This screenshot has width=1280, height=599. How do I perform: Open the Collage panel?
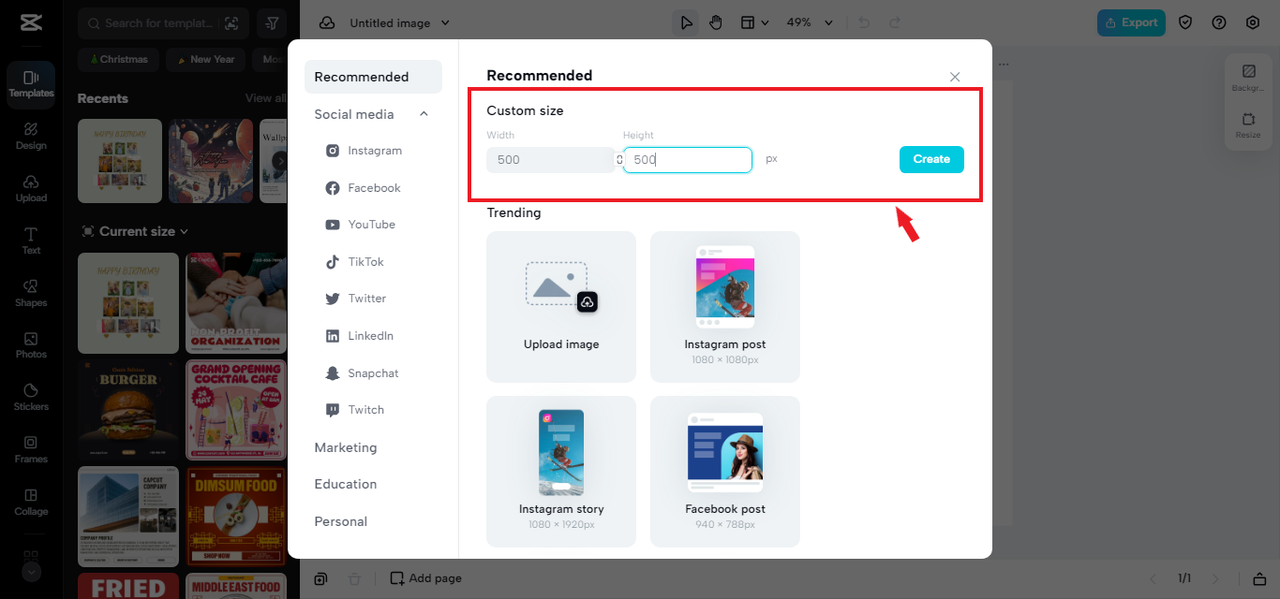31,502
